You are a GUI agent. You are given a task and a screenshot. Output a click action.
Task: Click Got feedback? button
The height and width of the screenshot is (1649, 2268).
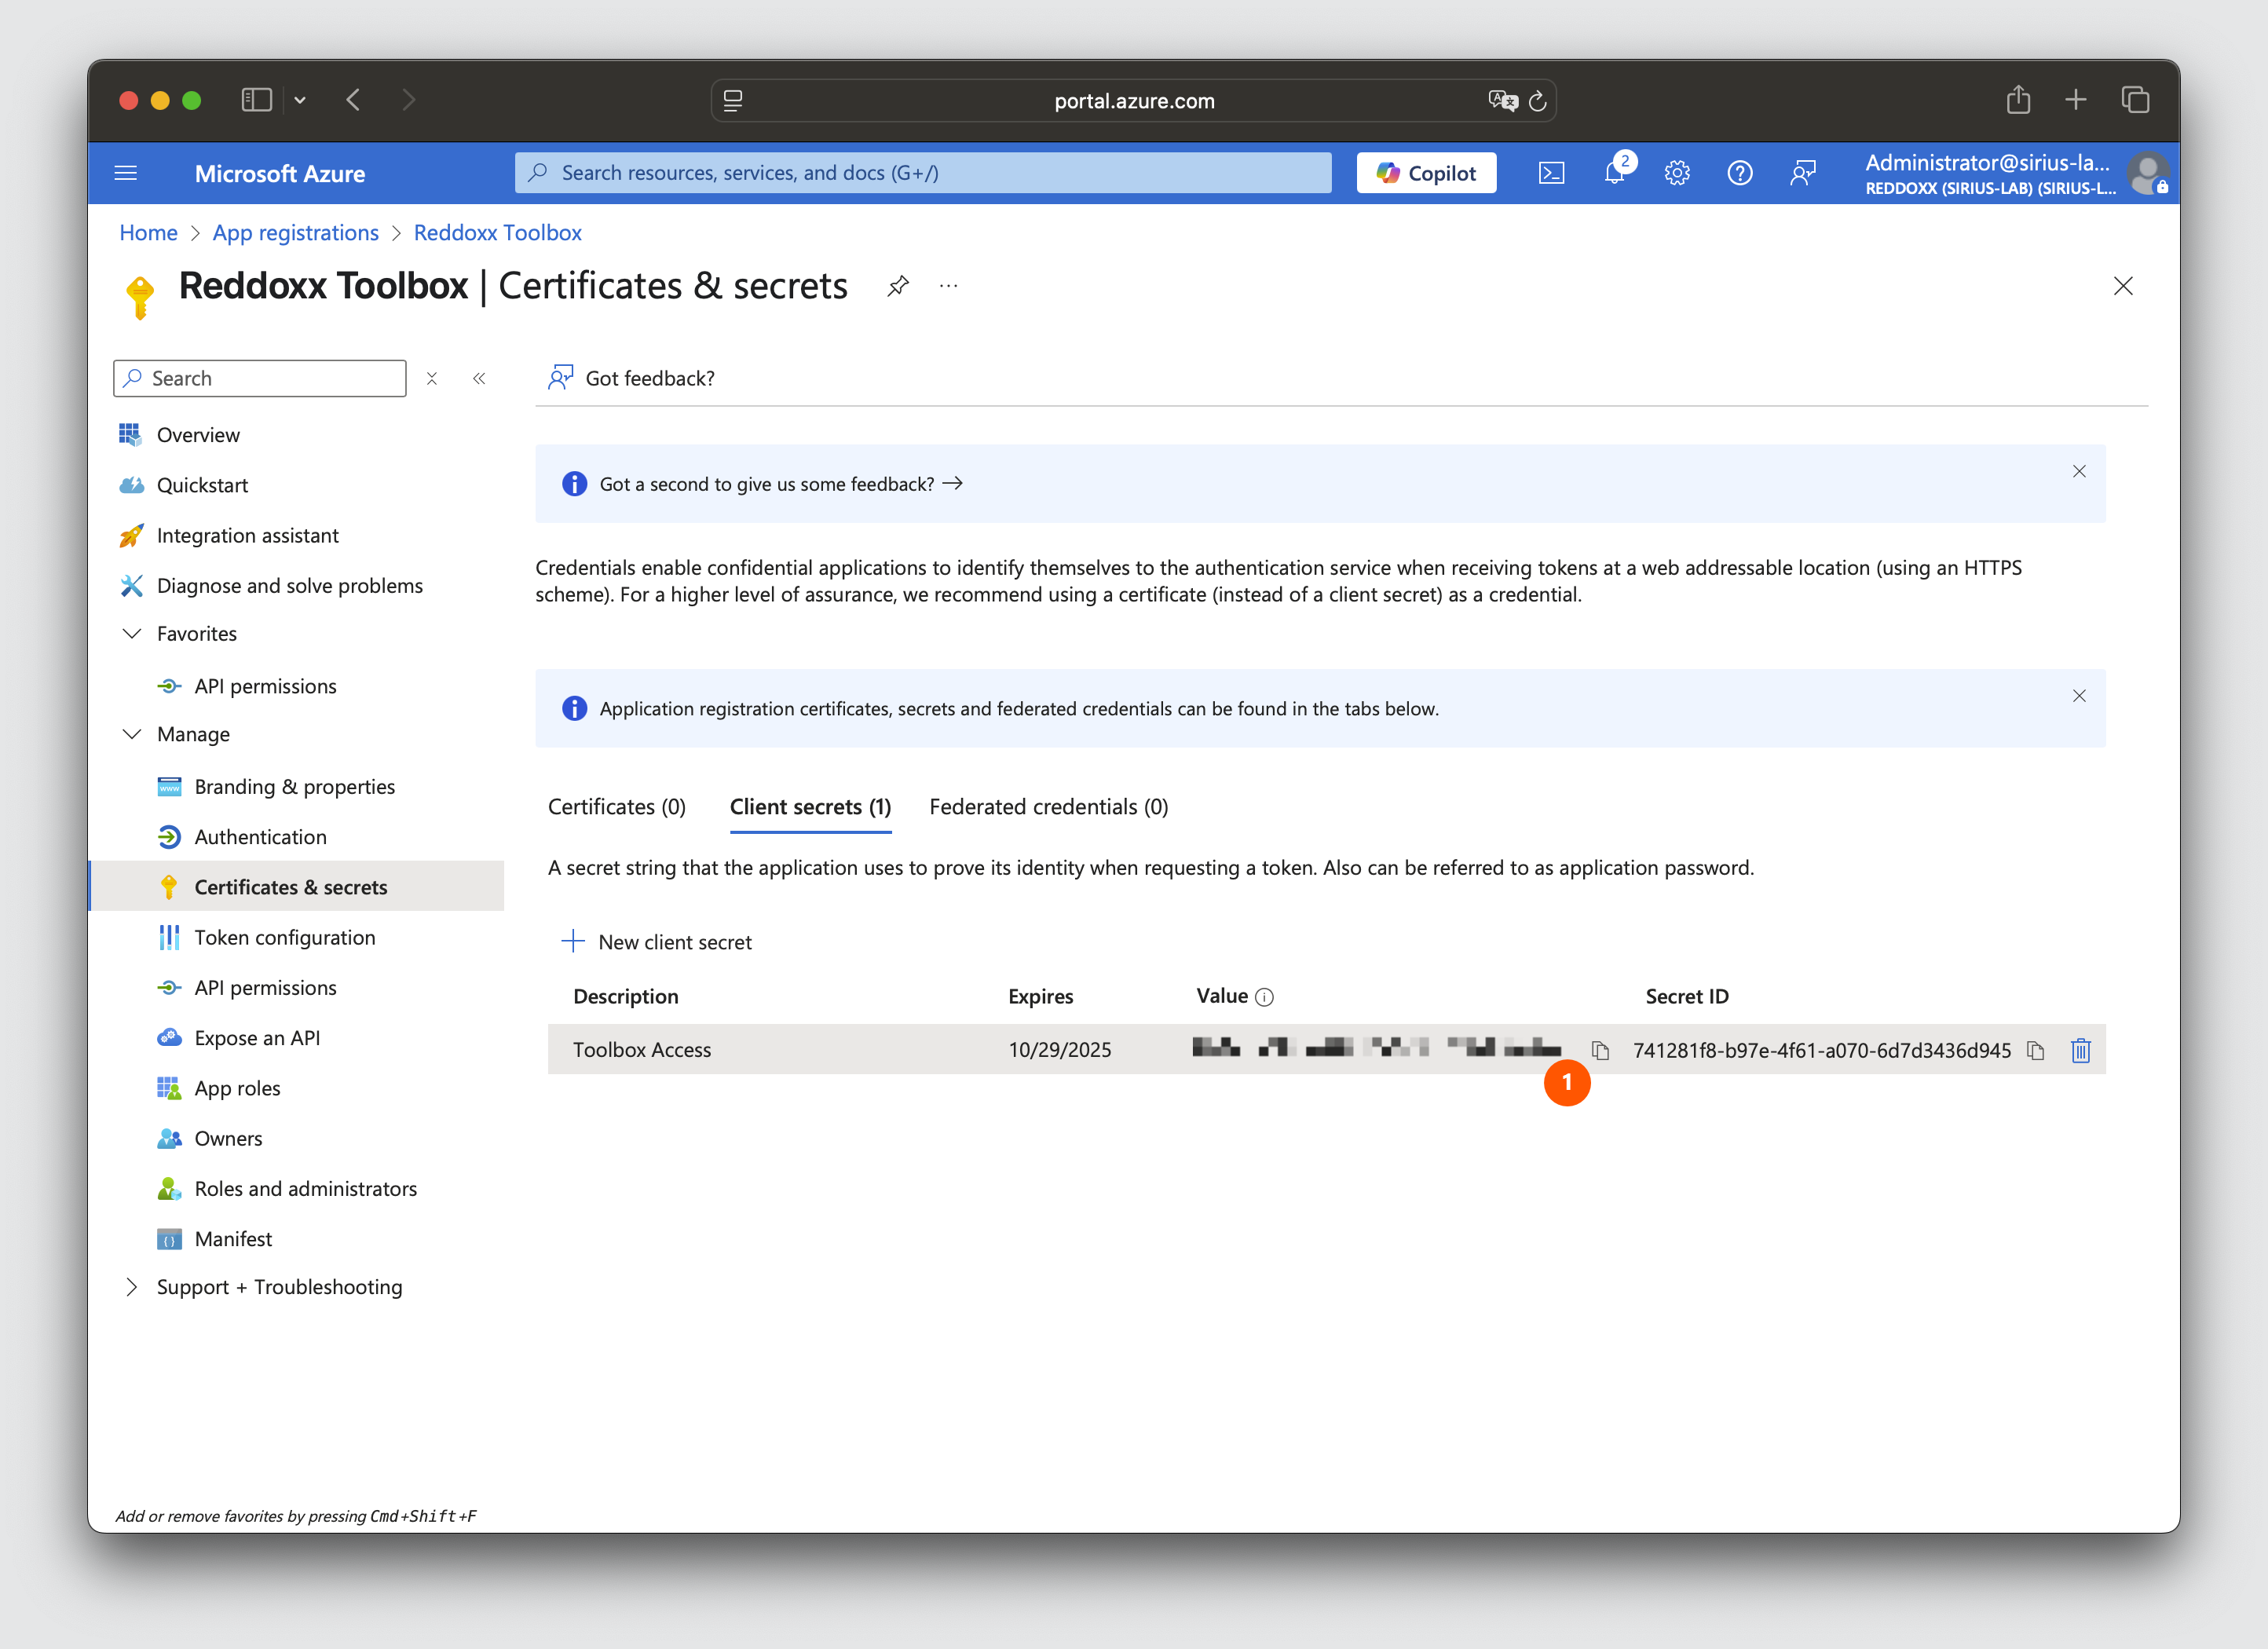[631, 378]
